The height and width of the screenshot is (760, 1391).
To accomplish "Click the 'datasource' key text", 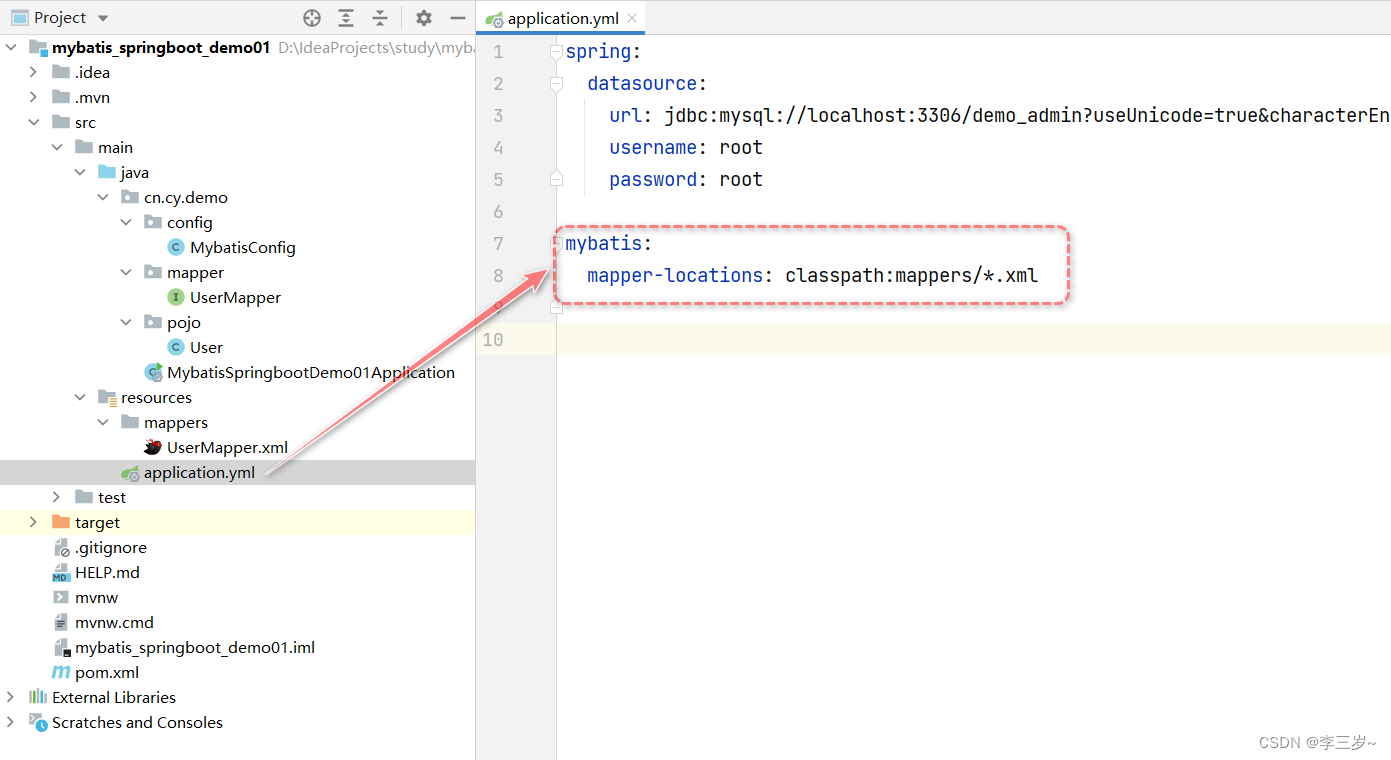I will click(642, 83).
